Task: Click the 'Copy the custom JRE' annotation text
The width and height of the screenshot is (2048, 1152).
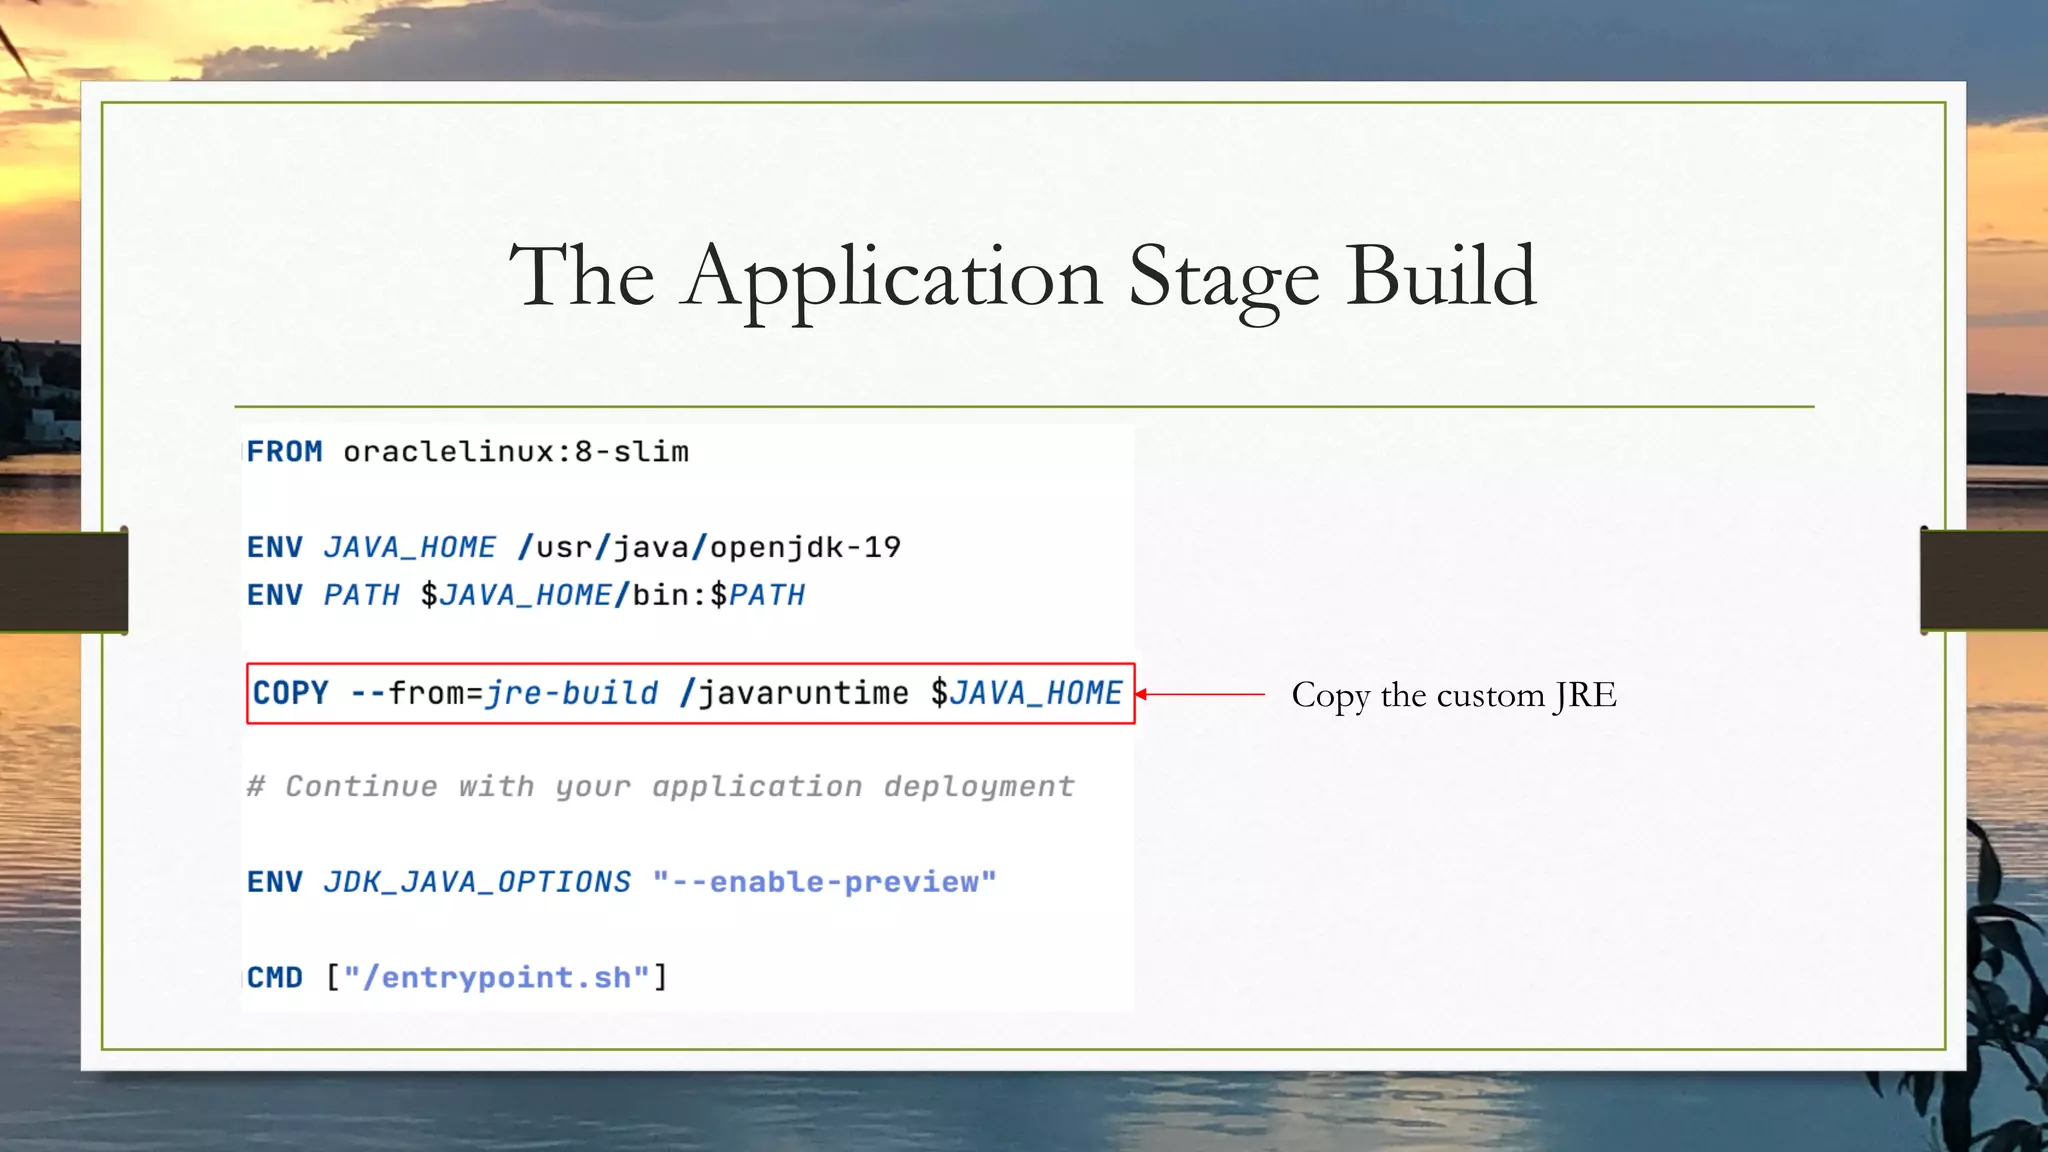Action: click(x=1454, y=695)
